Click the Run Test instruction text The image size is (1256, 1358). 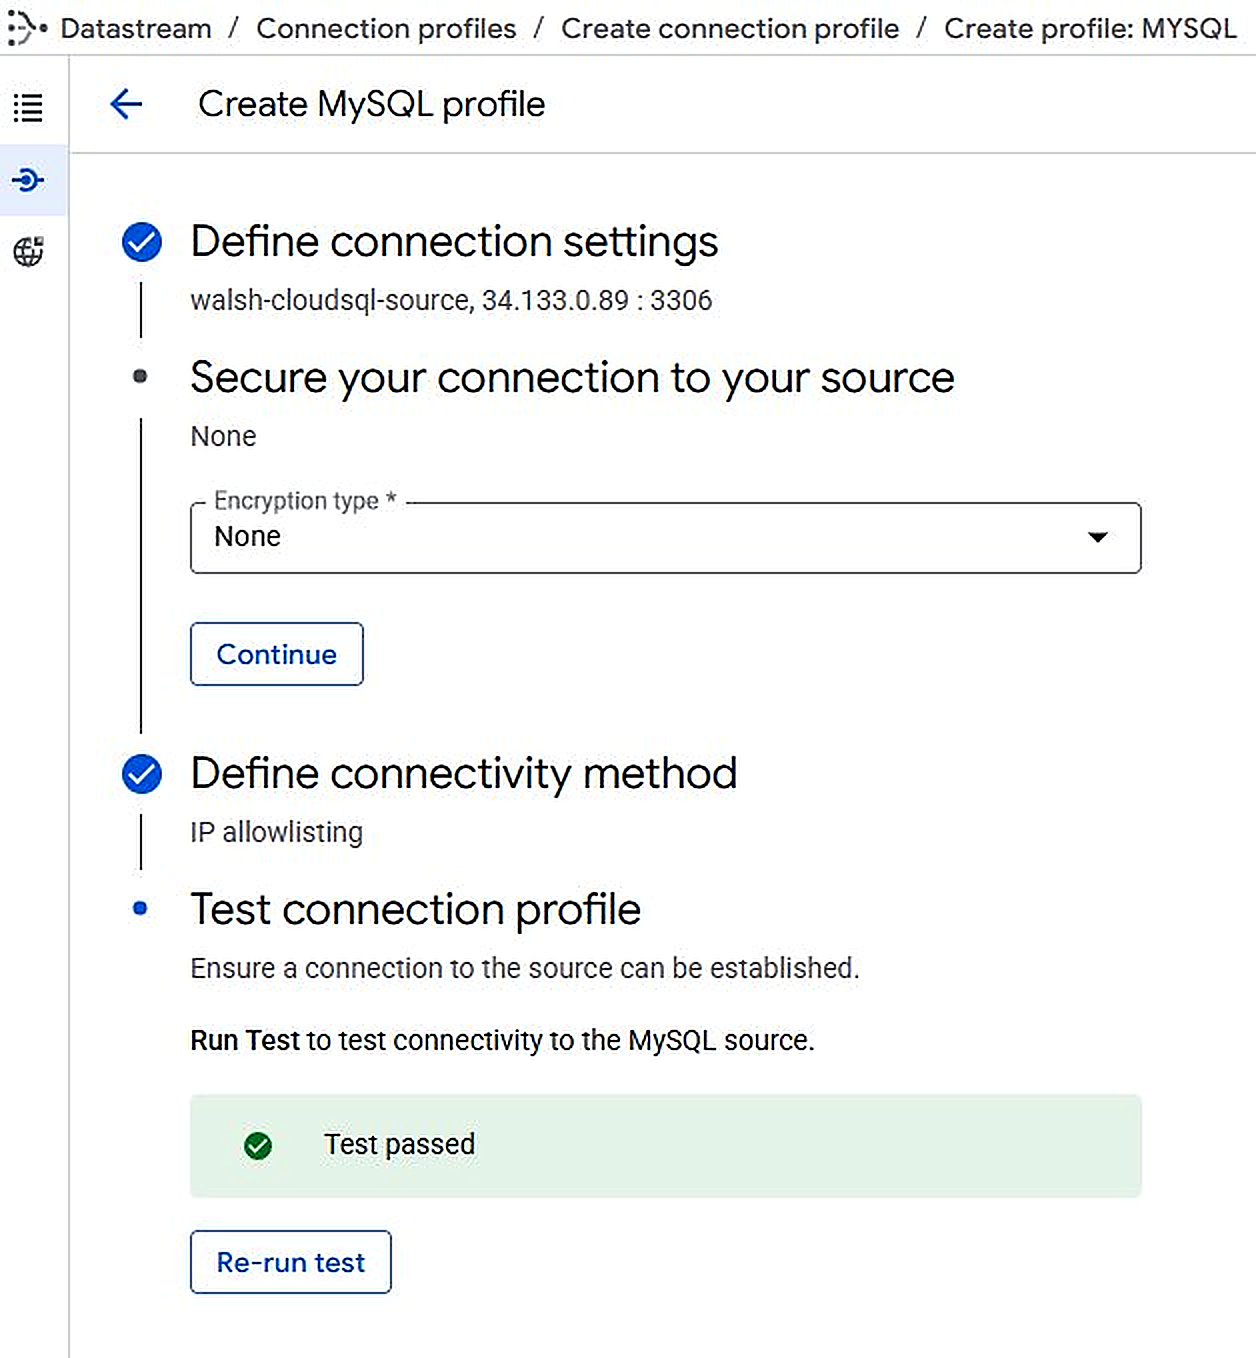point(502,1040)
